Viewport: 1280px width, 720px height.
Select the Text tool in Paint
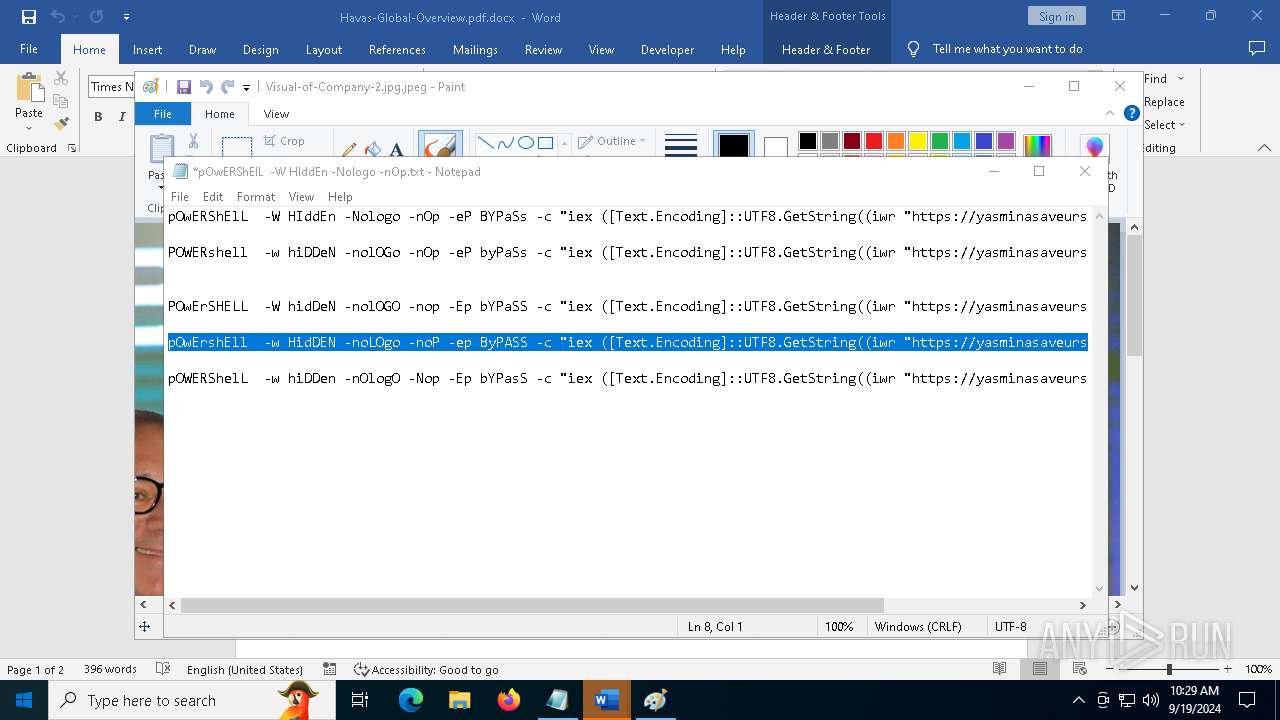pyautogui.click(x=396, y=150)
